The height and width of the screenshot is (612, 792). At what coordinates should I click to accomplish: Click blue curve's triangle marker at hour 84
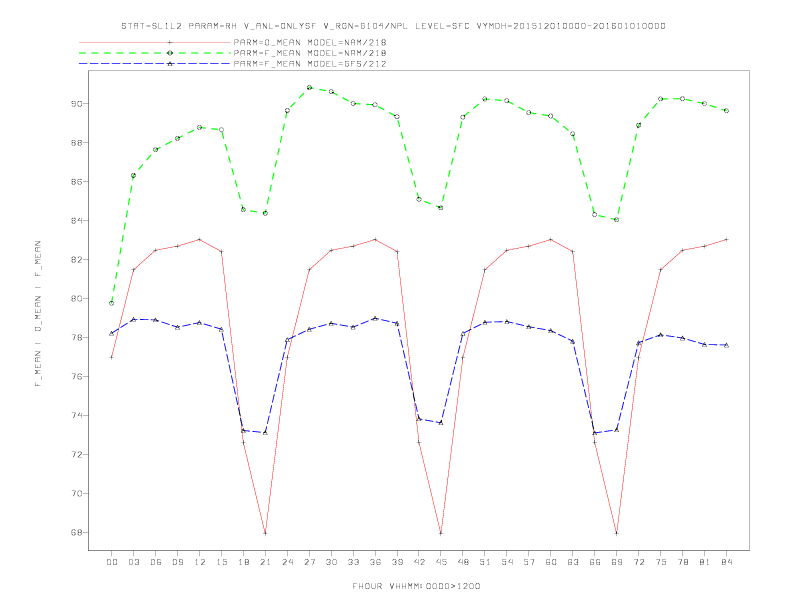pos(726,345)
